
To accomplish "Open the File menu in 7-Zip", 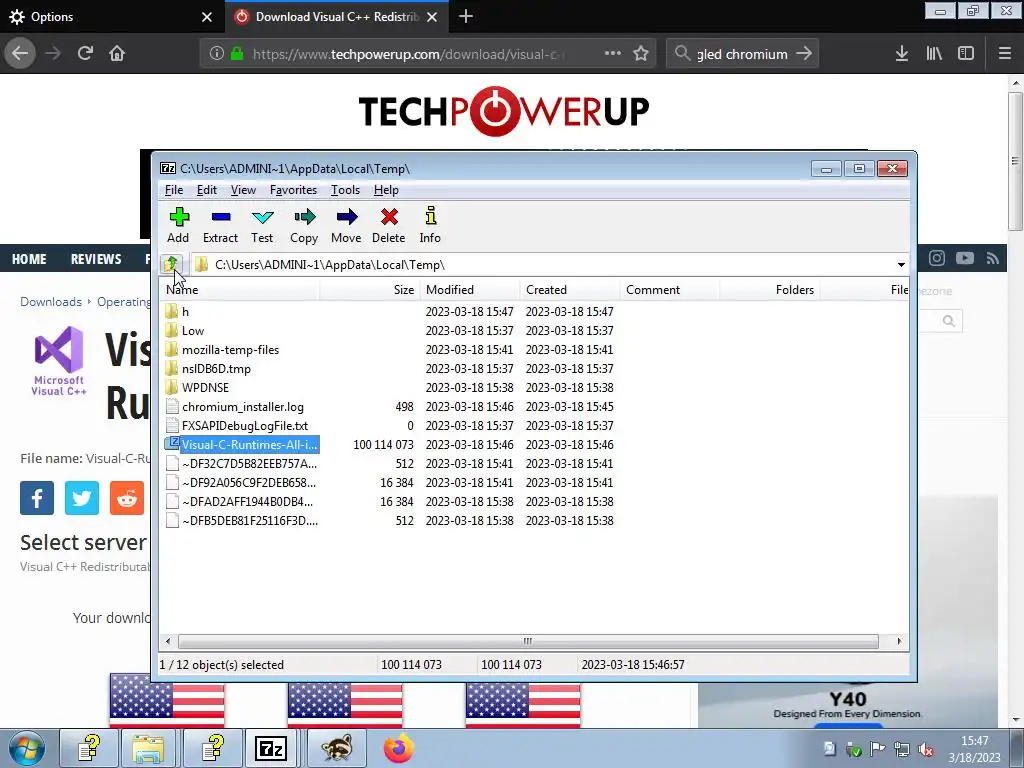I will [x=174, y=190].
